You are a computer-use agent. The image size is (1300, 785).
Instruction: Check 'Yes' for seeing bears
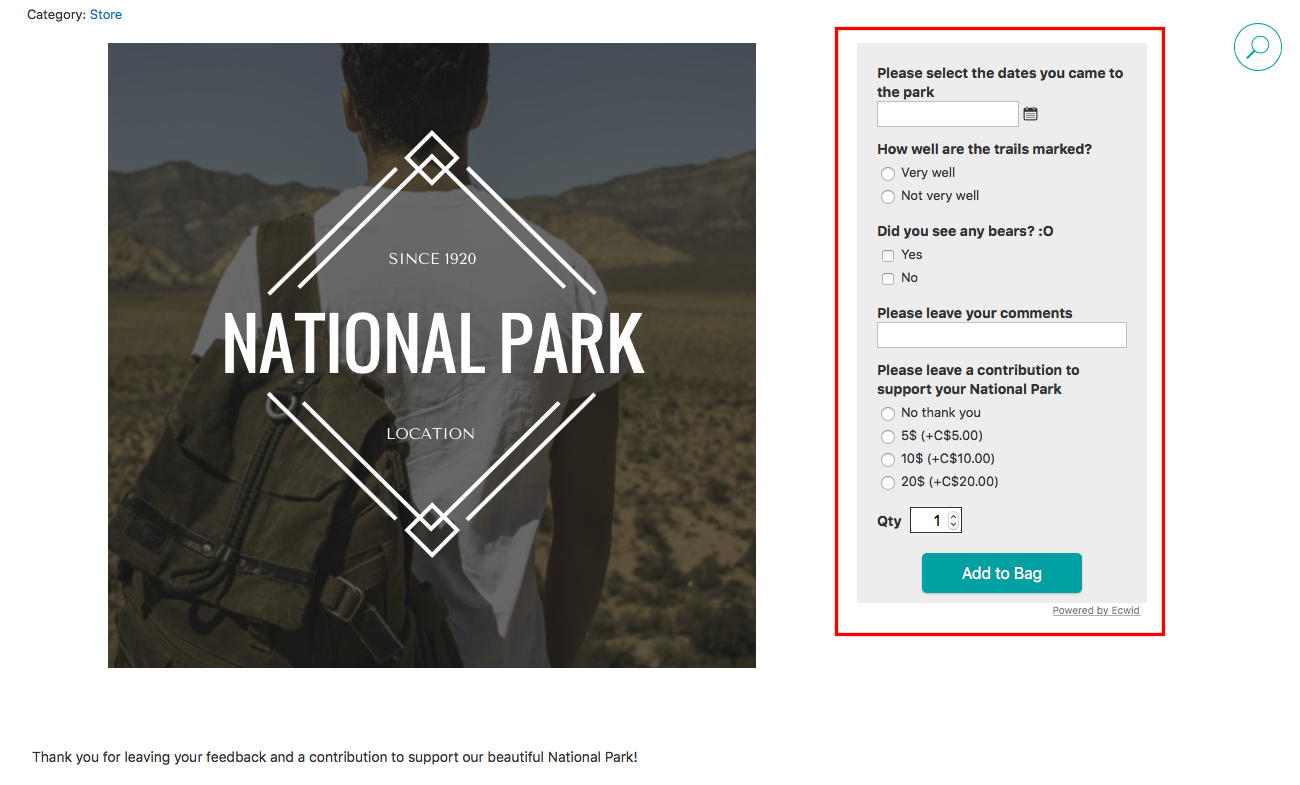click(x=888, y=256)
